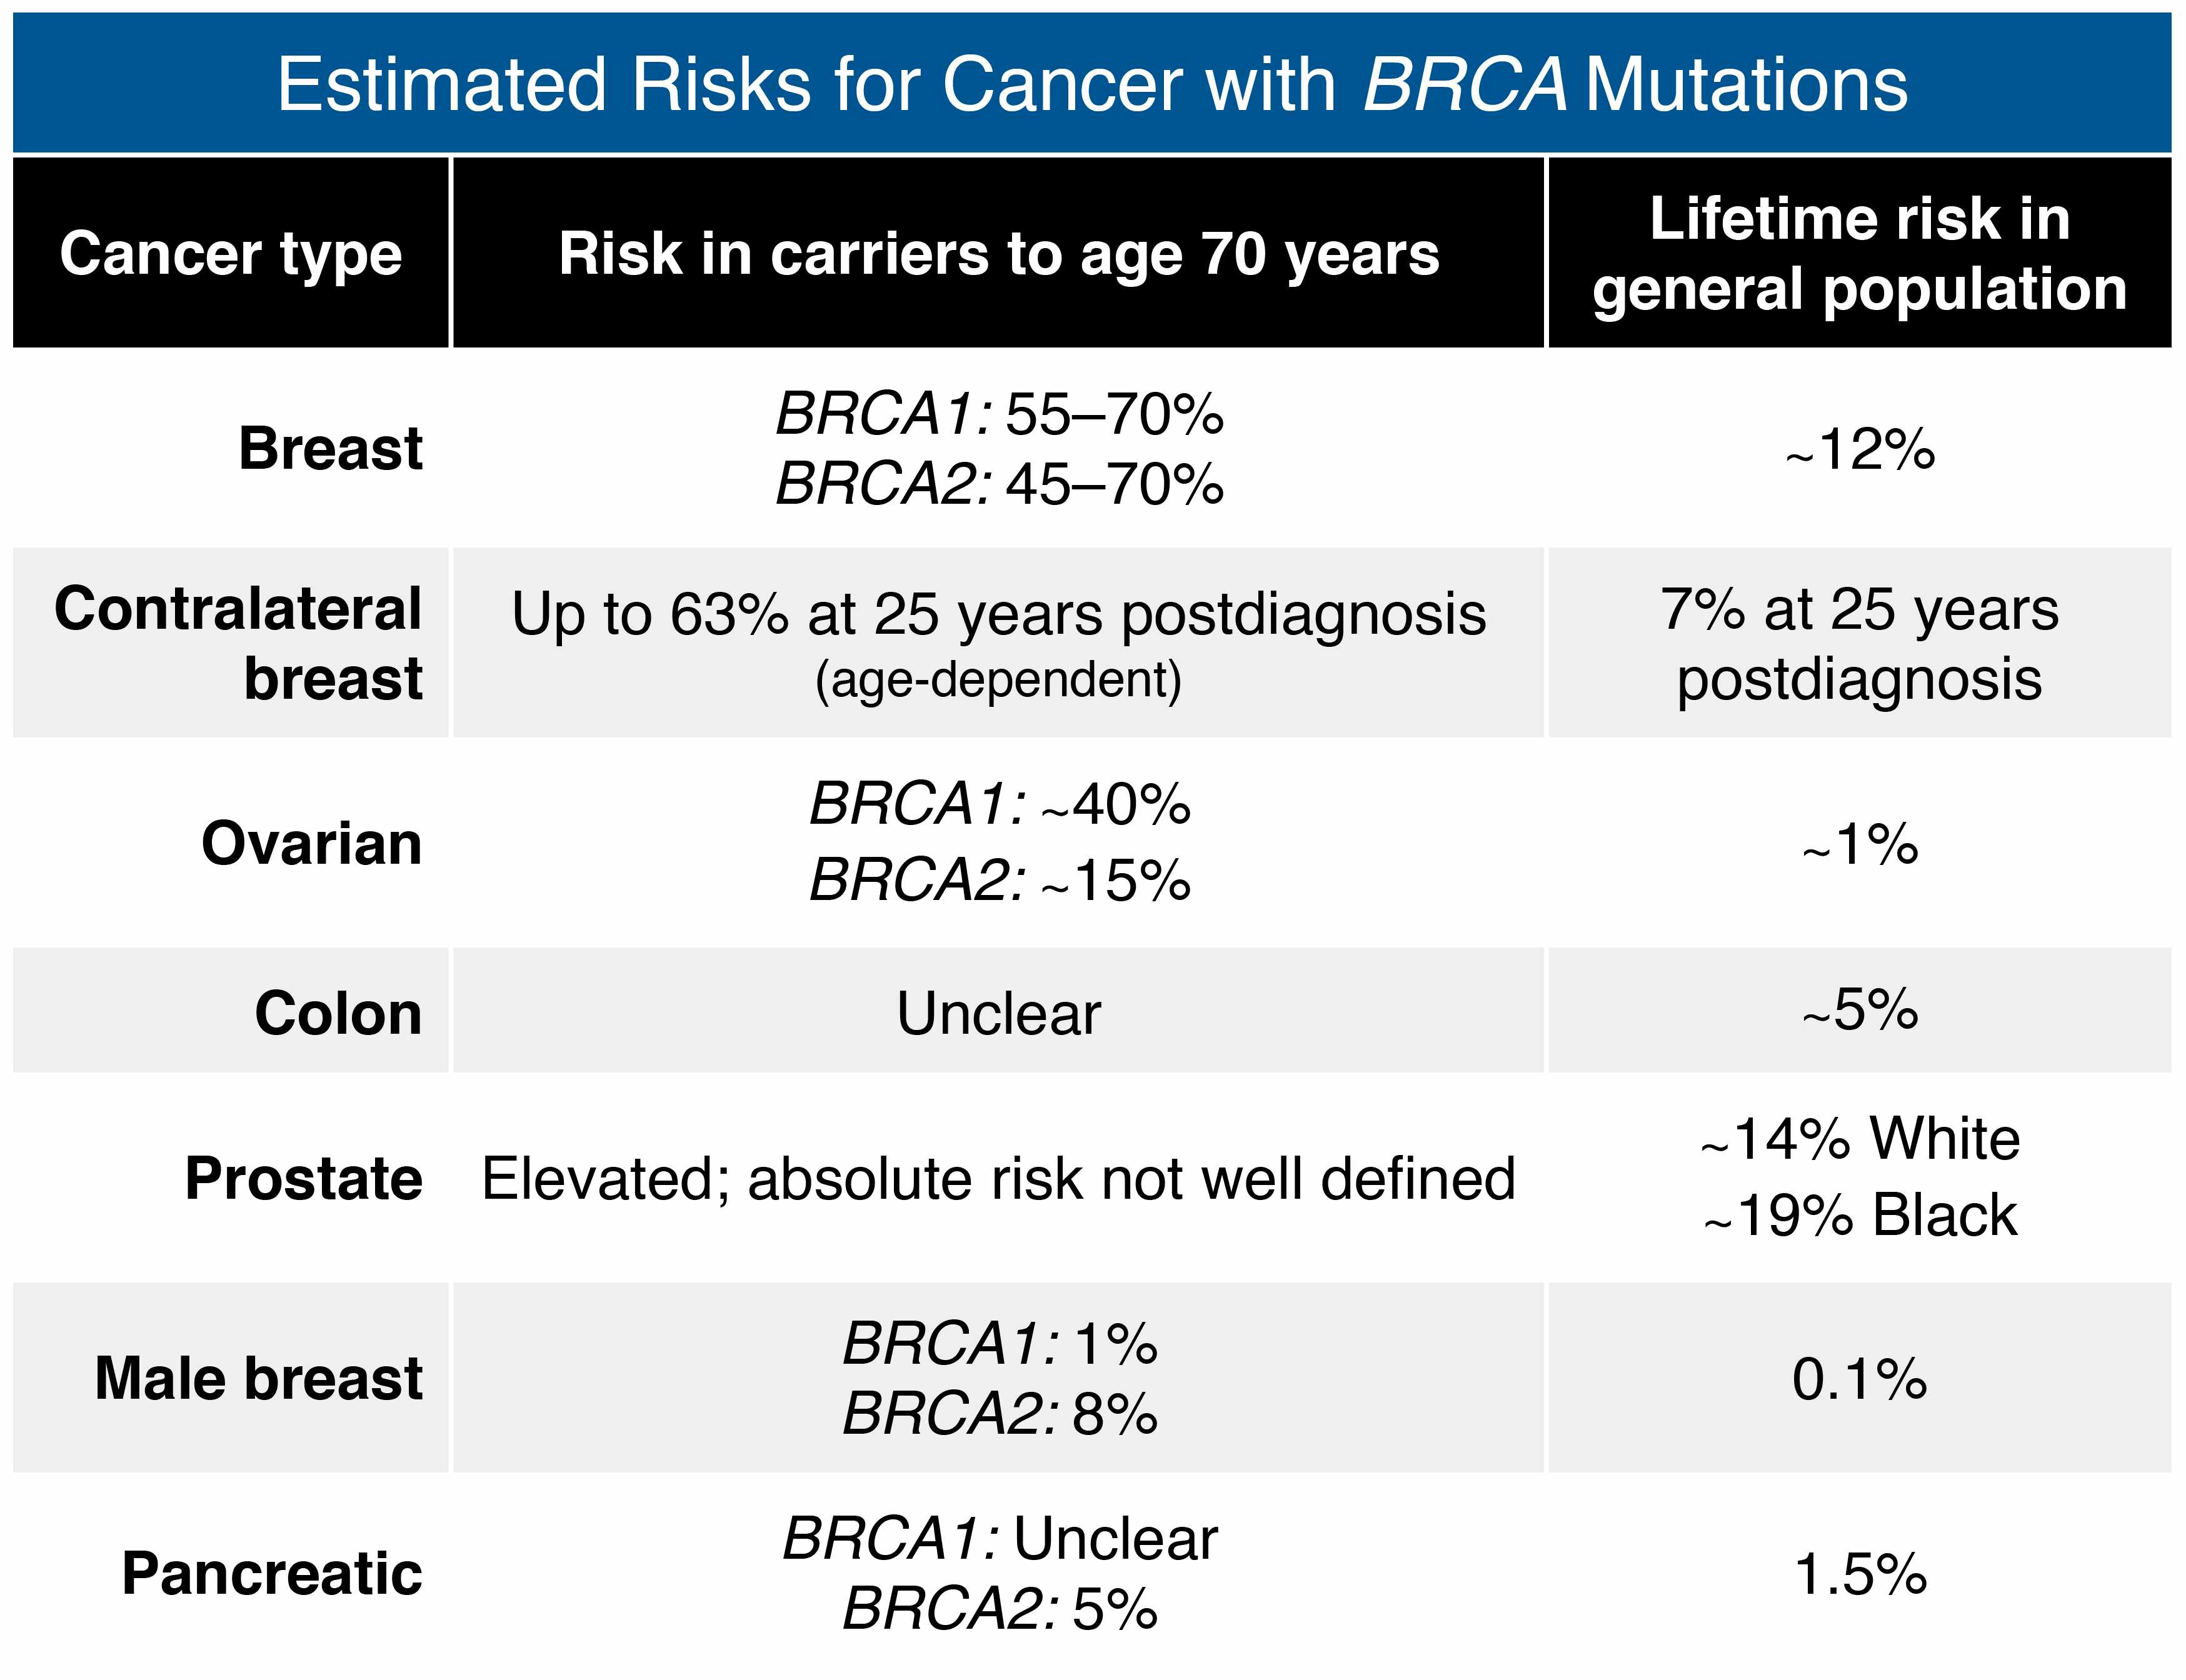Click the '(age-dependent)' note
The height and width of the screenshot is (1680, 2186).
click(x=999, y=680)
